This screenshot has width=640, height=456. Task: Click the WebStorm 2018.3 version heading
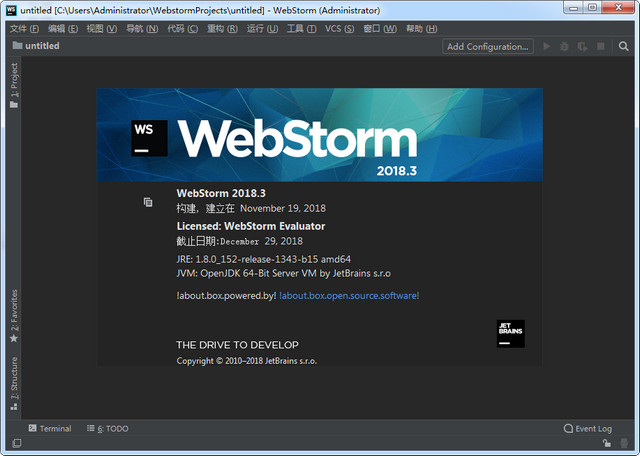221,193
